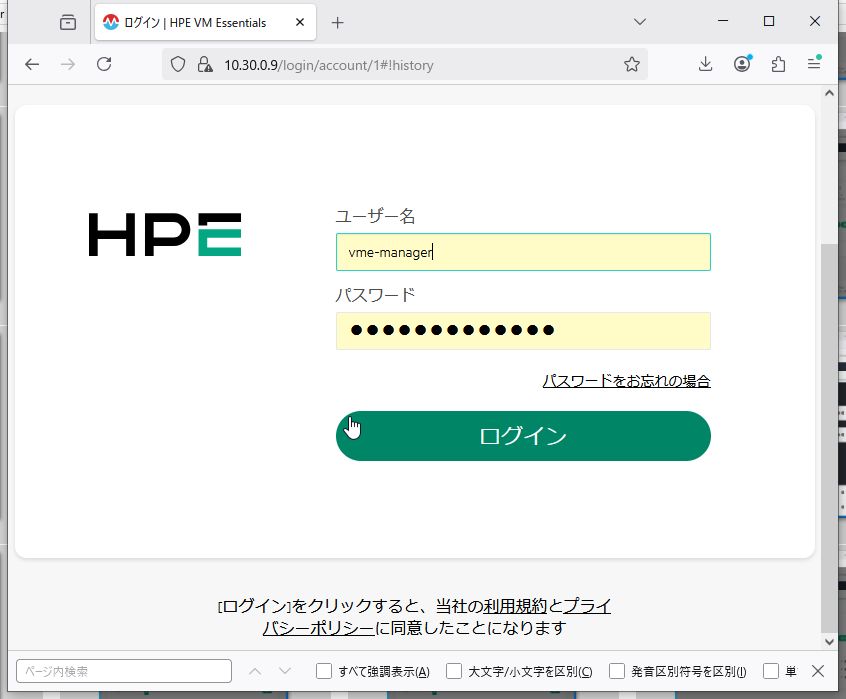Enable the すべて強調表示 checkbox

coord(324,671)
